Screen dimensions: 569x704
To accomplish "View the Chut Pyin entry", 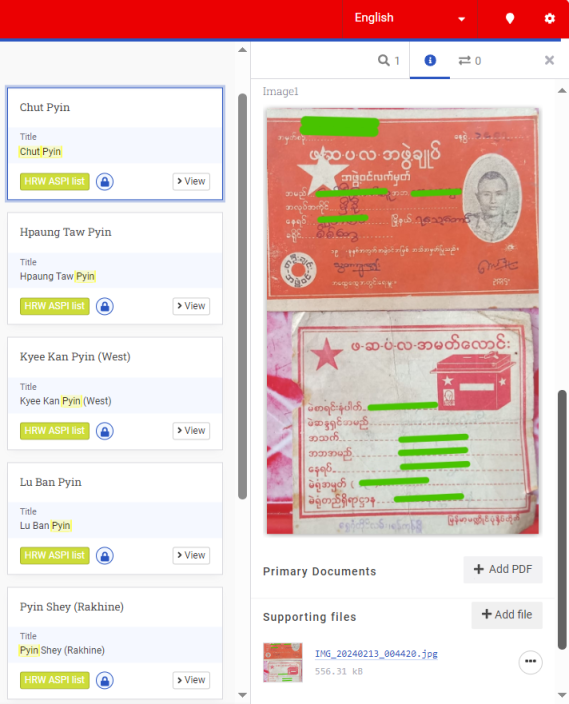I will pos(191,181).
